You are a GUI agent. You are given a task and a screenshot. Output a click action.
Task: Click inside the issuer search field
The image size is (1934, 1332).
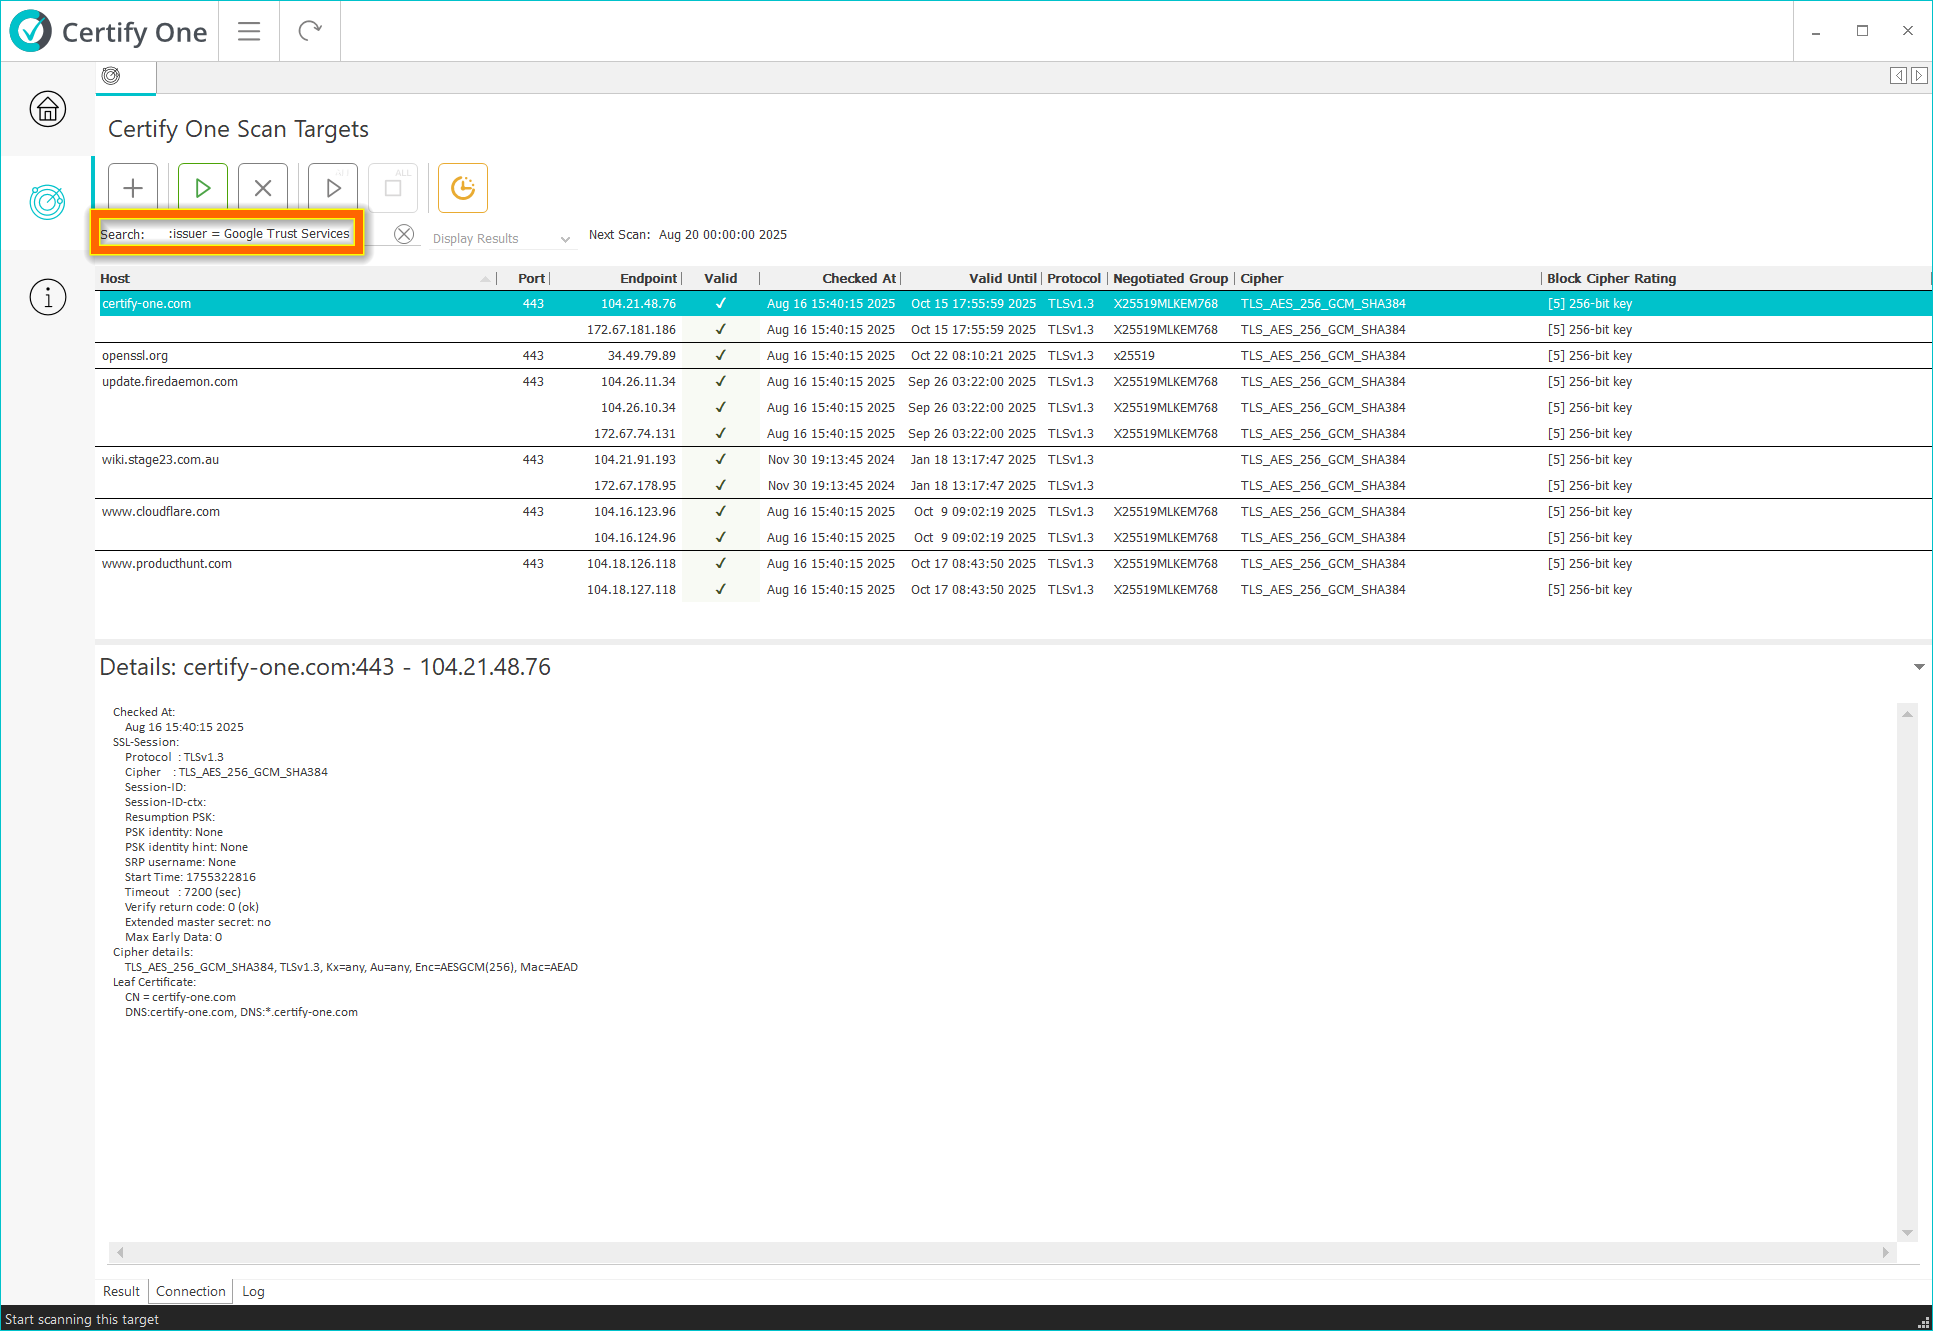tap(258, 234)
